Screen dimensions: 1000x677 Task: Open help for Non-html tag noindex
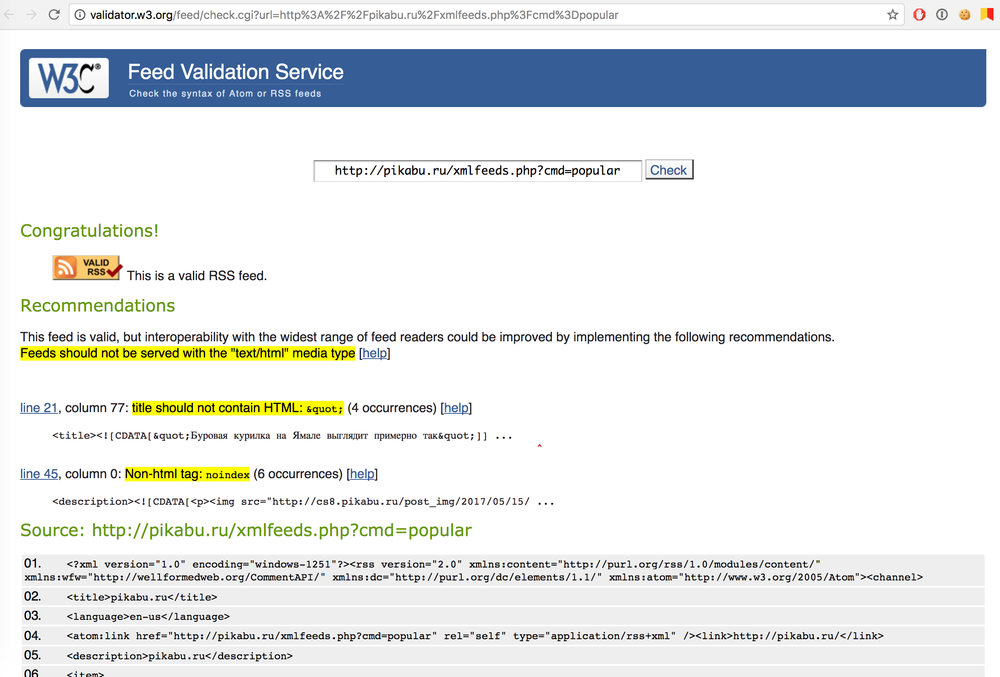tap(362, 474)
